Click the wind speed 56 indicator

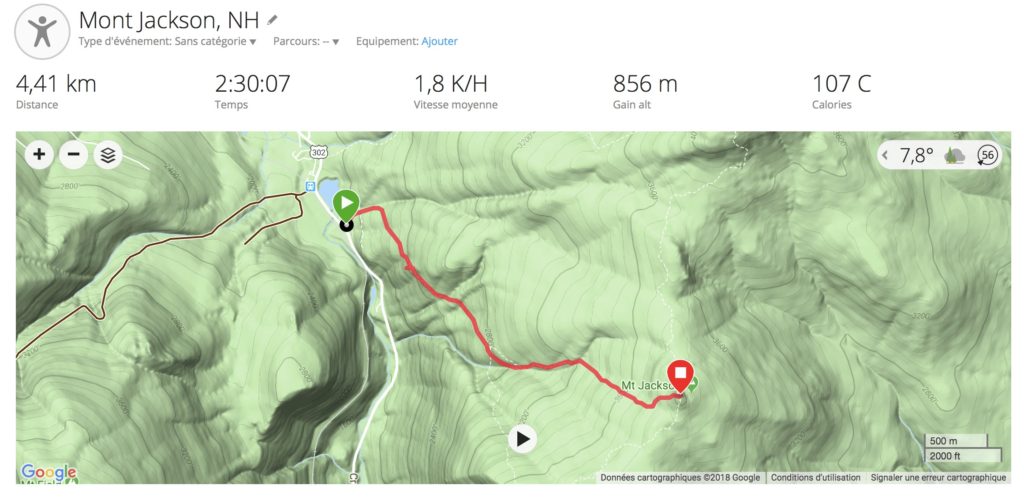tap(987, 155)
